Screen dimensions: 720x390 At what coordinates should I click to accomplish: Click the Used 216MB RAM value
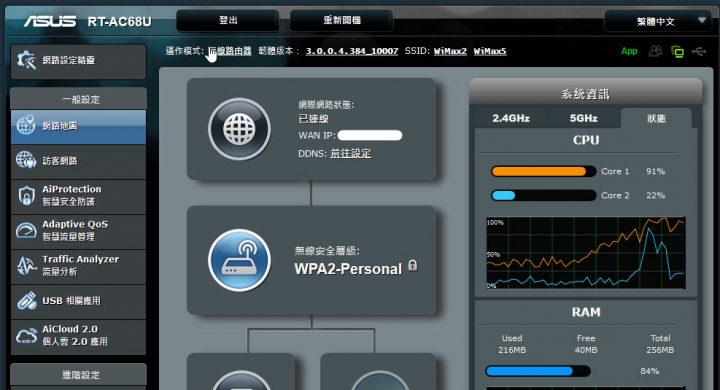[x=512, y=350]
